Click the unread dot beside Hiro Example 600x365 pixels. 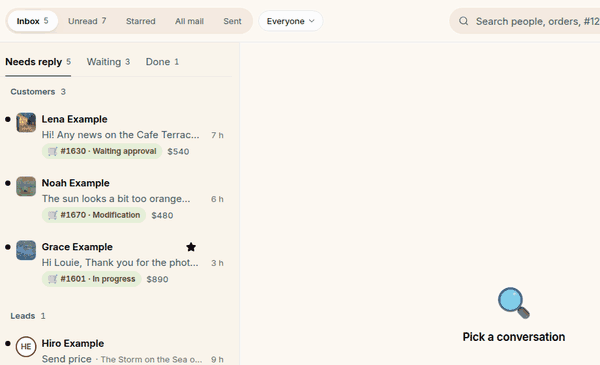(x=8, y=344)
